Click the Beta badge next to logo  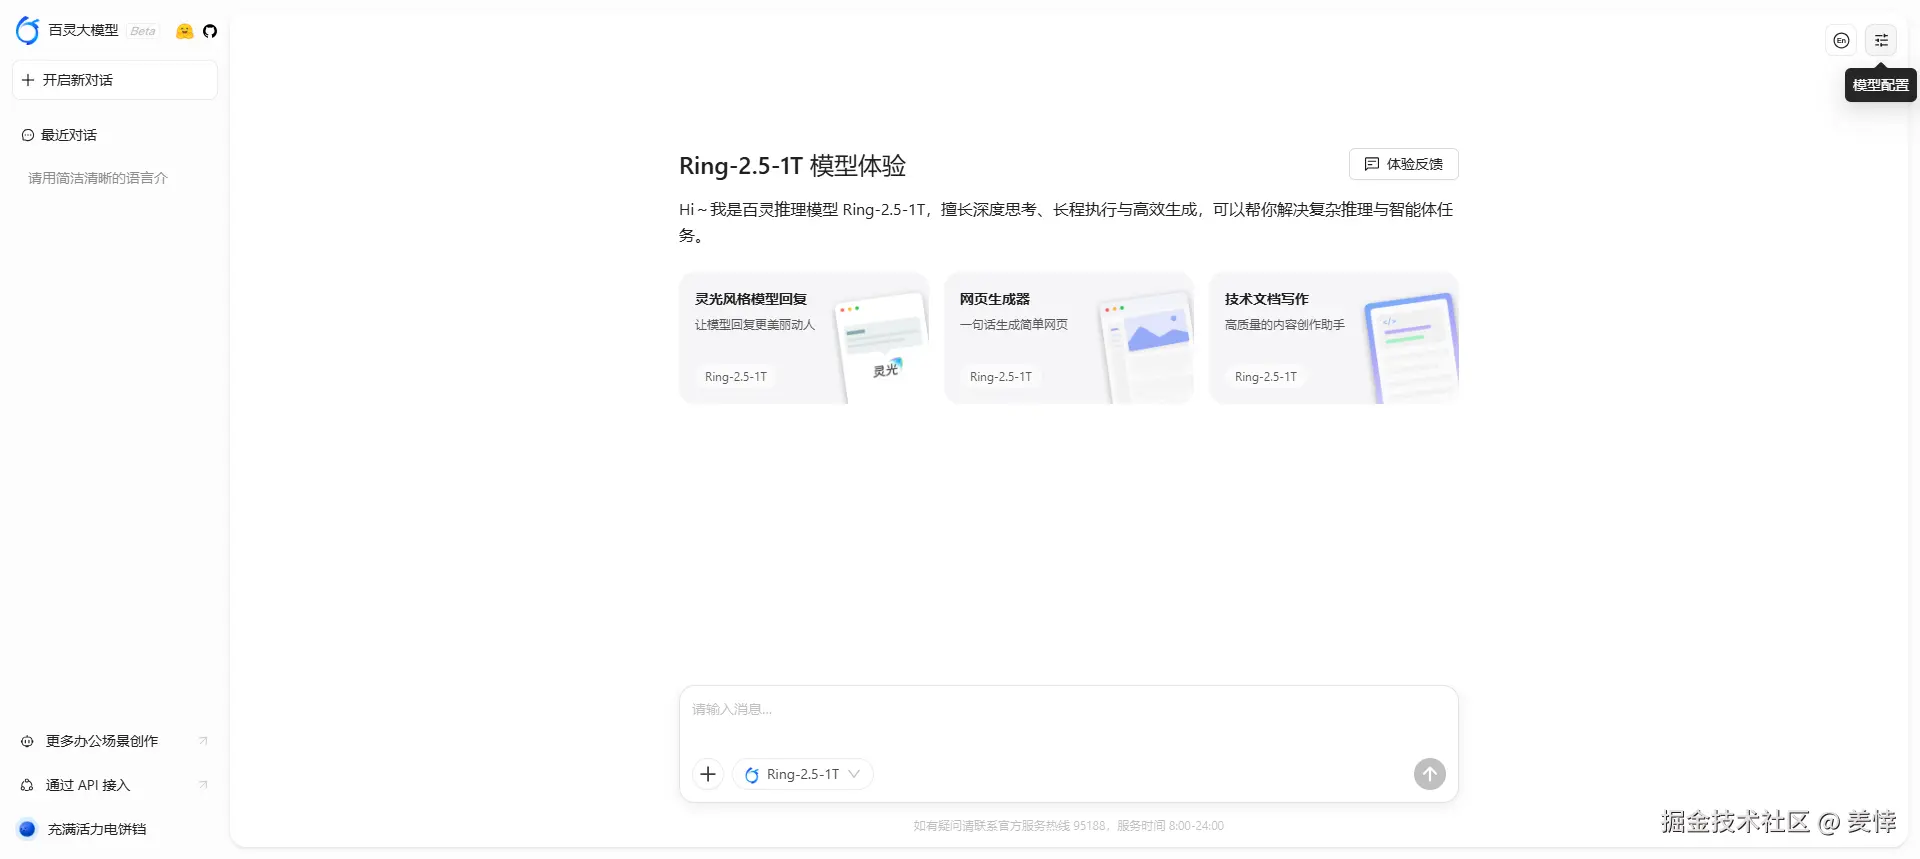pos(143,31)
